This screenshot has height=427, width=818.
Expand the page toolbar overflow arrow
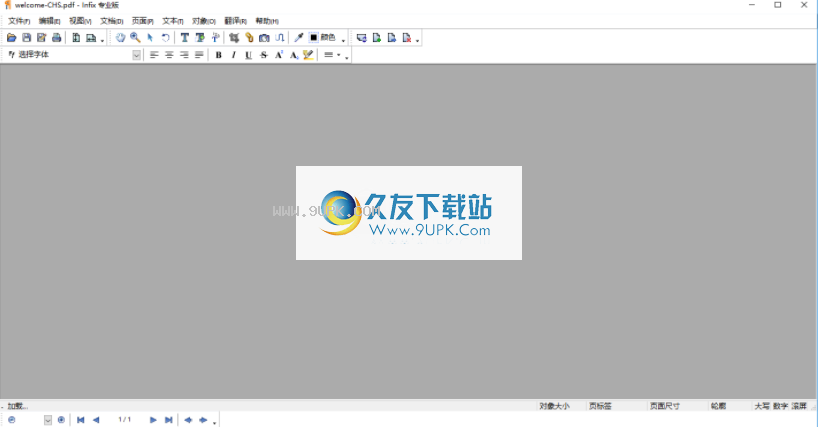pos(417,40)
